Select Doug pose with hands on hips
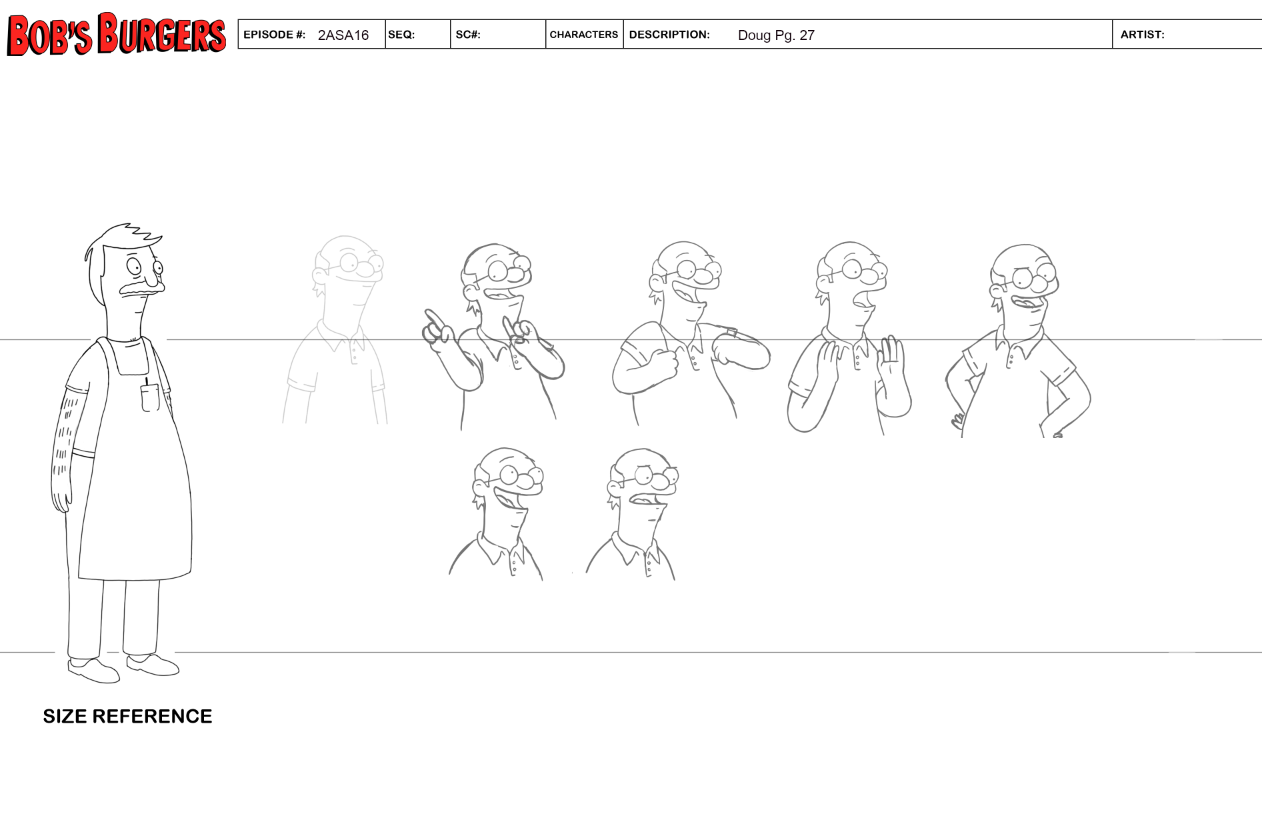This screenshot has height=819, width=1262. click(1018, 341)
